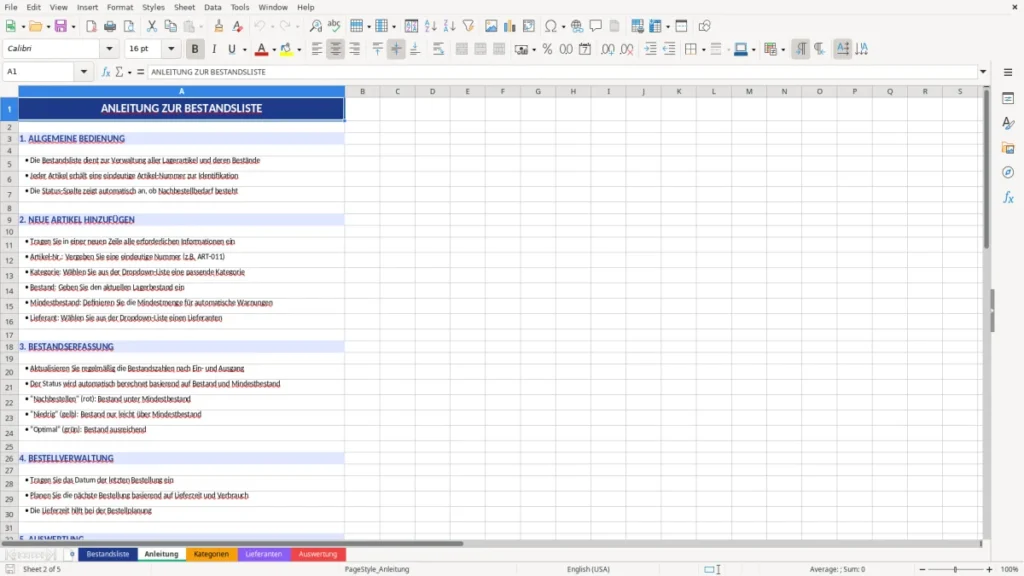1024x576 pixels.
Task: Toggle Bold formatting
Action: 195,49
